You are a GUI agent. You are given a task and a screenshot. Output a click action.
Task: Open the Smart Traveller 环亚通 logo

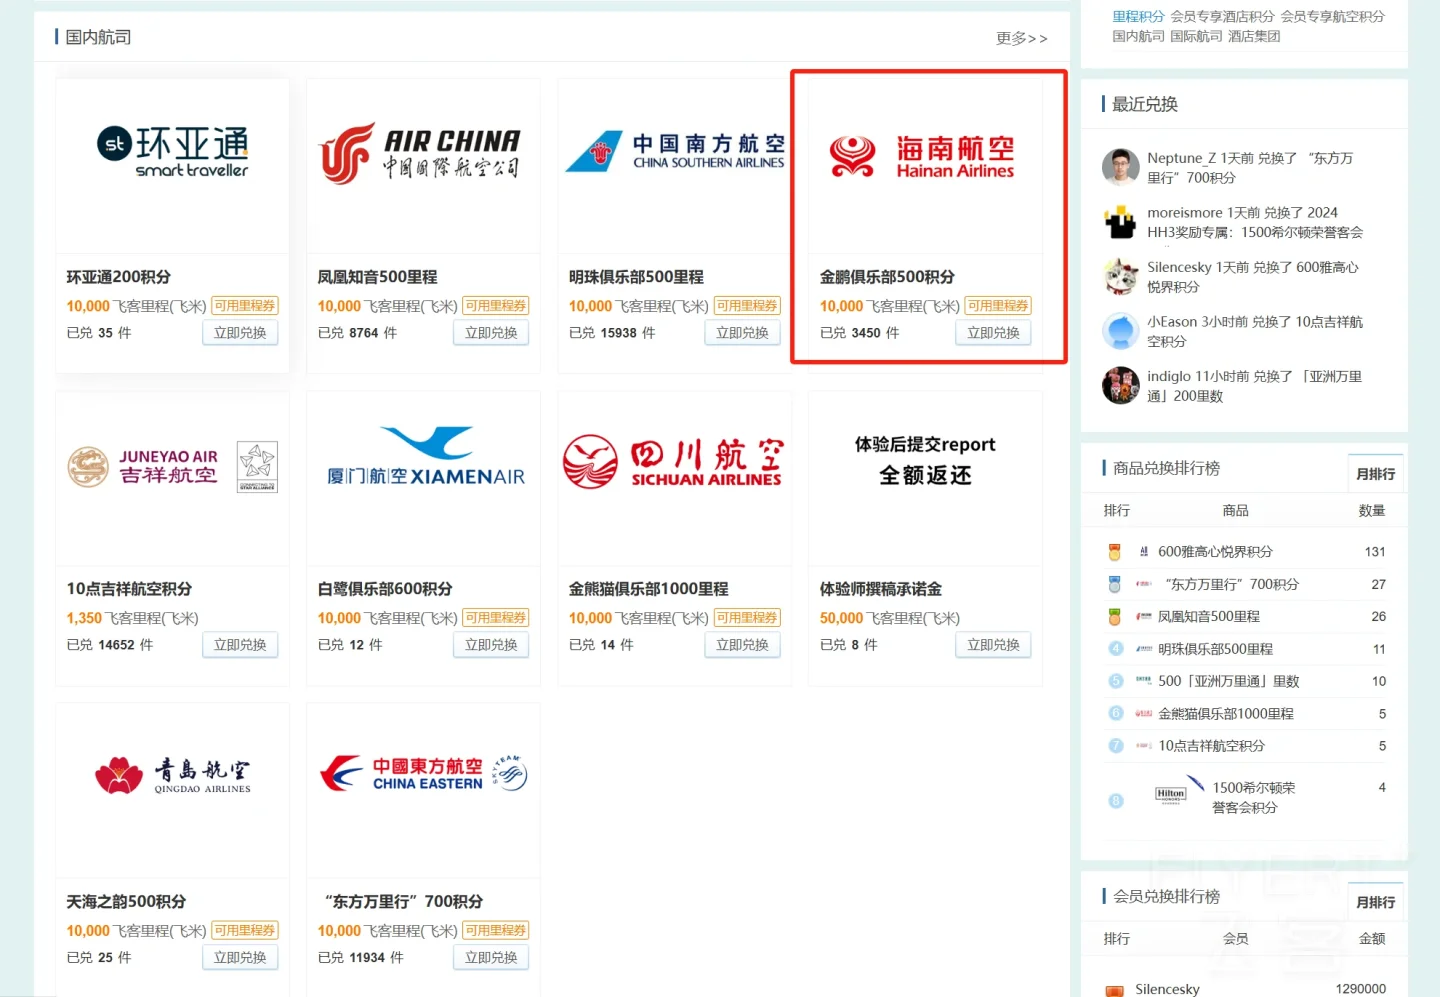(x=172, y=153)
